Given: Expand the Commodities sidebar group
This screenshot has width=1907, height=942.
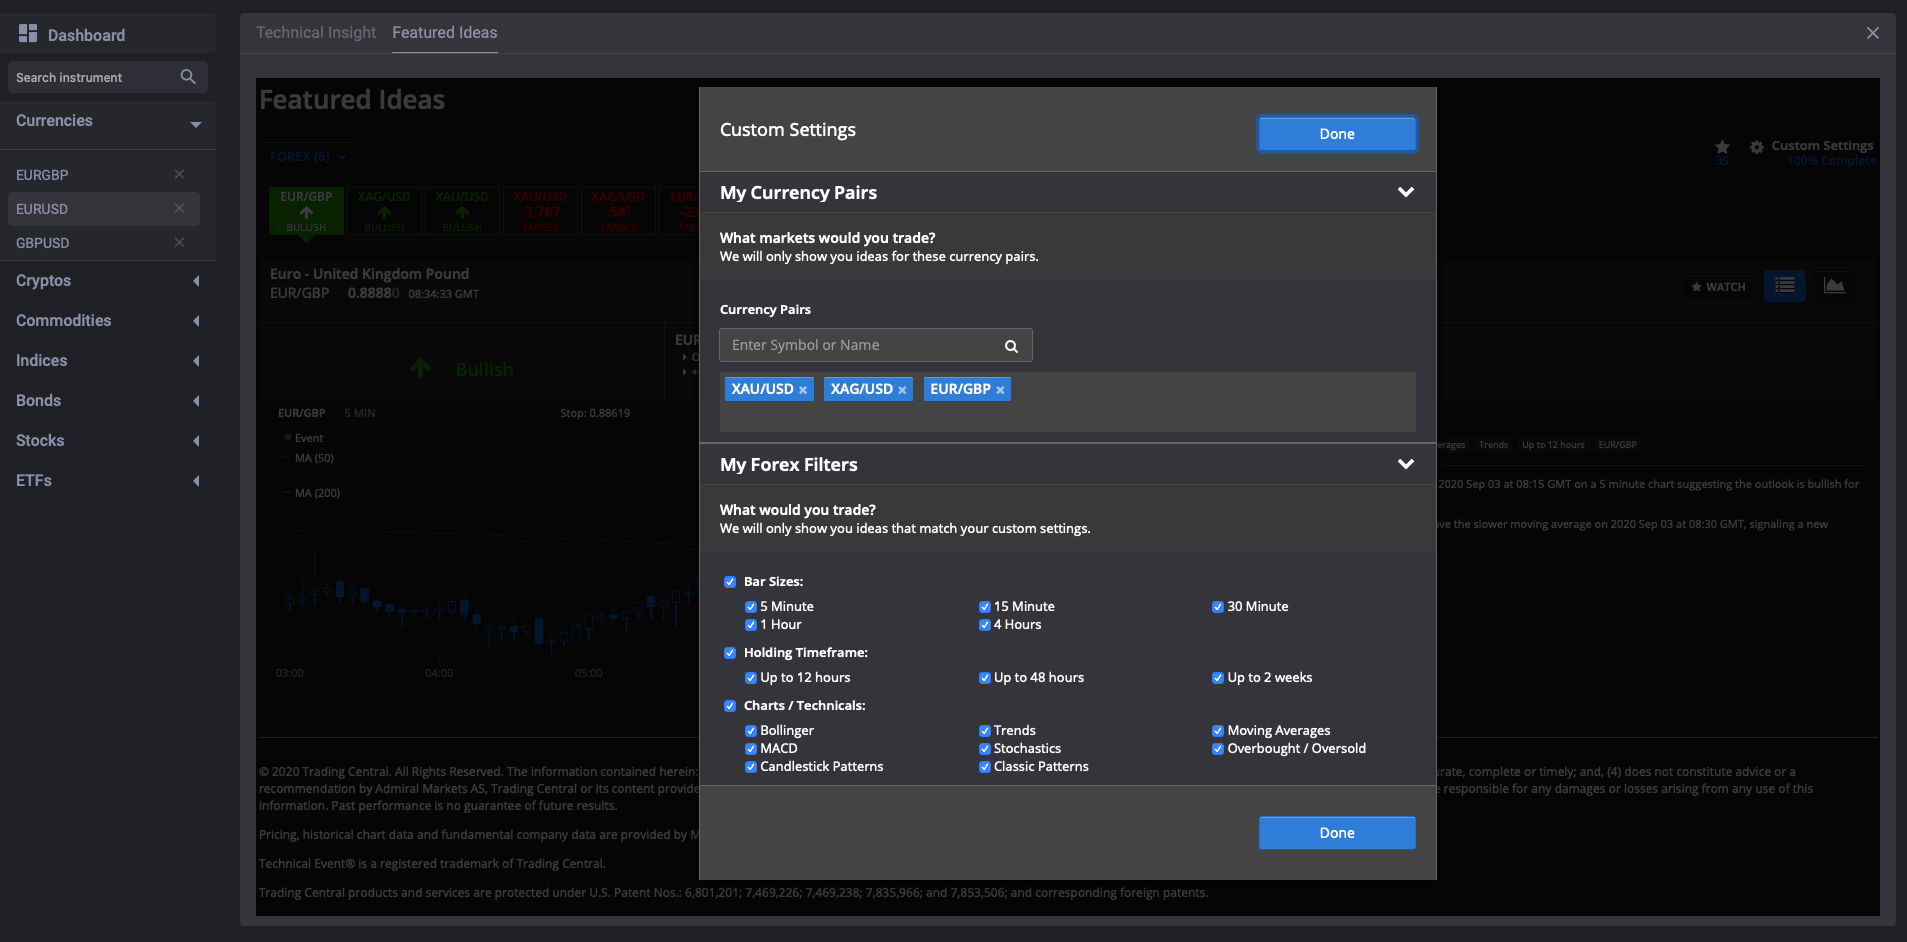Looking at the screenshot, I should (196, 321).
